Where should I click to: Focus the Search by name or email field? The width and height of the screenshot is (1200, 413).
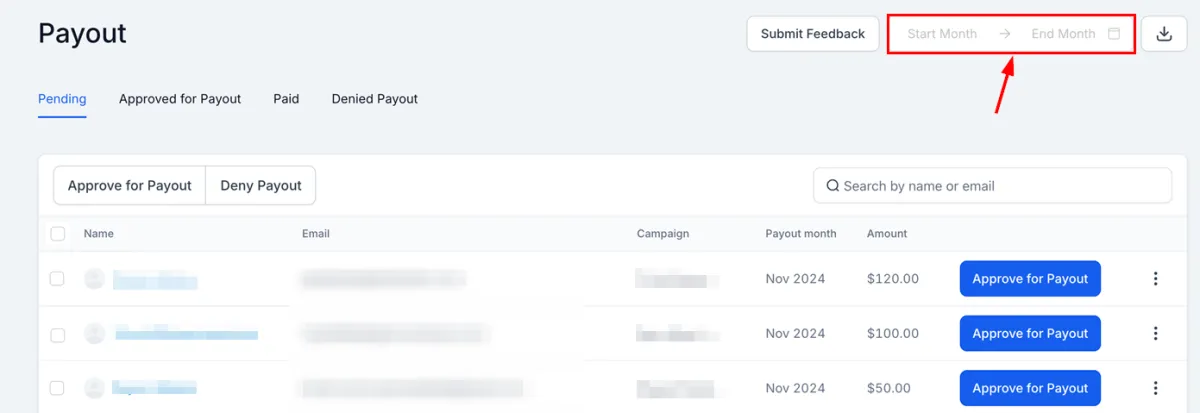(992, 186)
